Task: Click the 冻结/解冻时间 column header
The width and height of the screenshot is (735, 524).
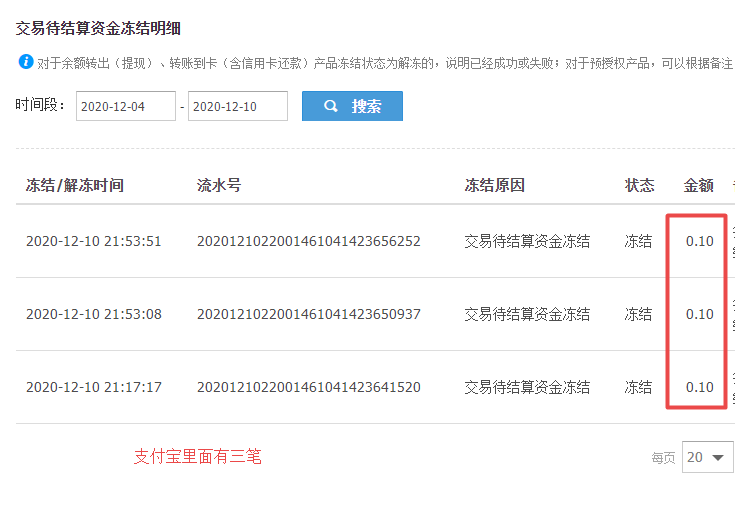Action: click(x=75, y=185)
